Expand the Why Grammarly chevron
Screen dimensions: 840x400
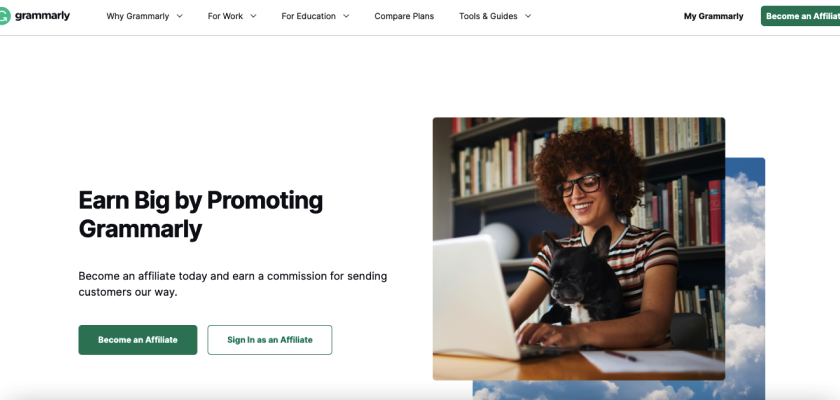click(179, 16)
